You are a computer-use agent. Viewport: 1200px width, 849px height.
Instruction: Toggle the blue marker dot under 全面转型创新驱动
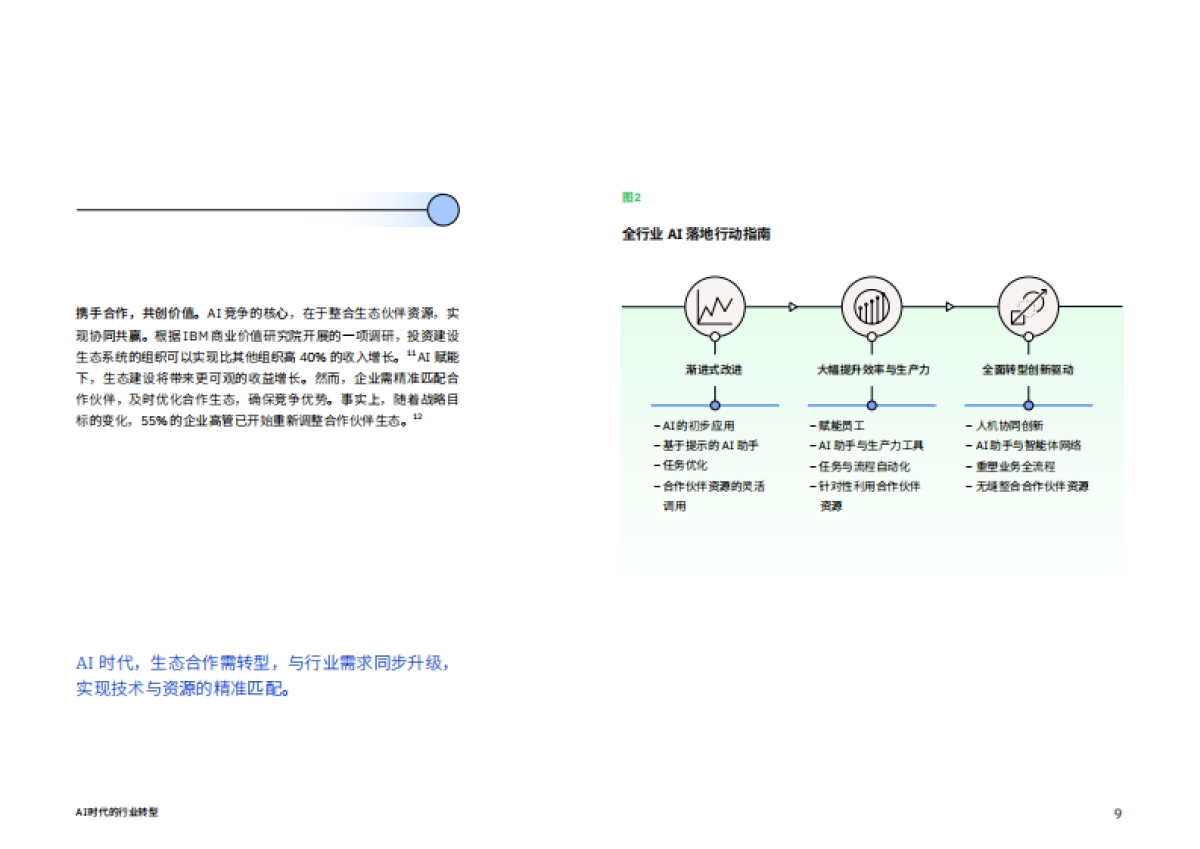click(1028, 404)
